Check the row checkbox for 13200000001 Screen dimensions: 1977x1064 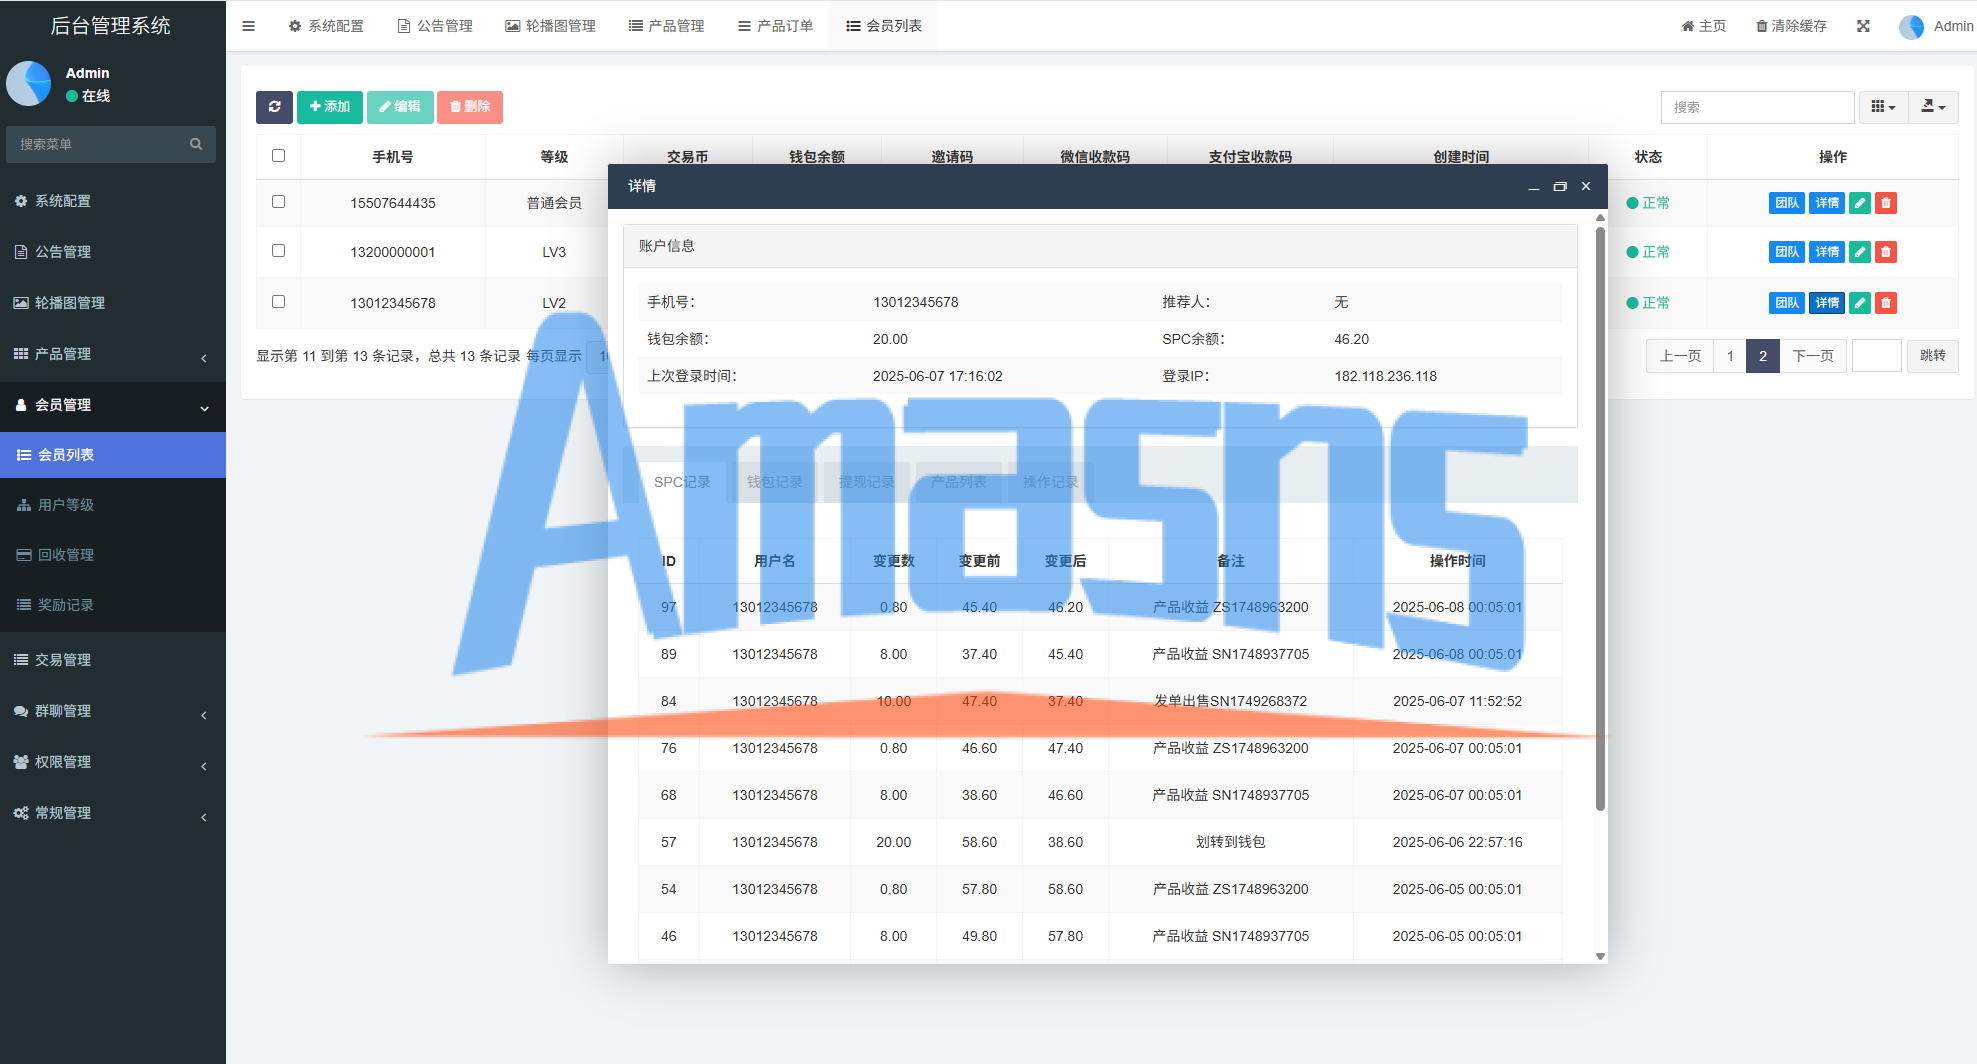[278, 251]
